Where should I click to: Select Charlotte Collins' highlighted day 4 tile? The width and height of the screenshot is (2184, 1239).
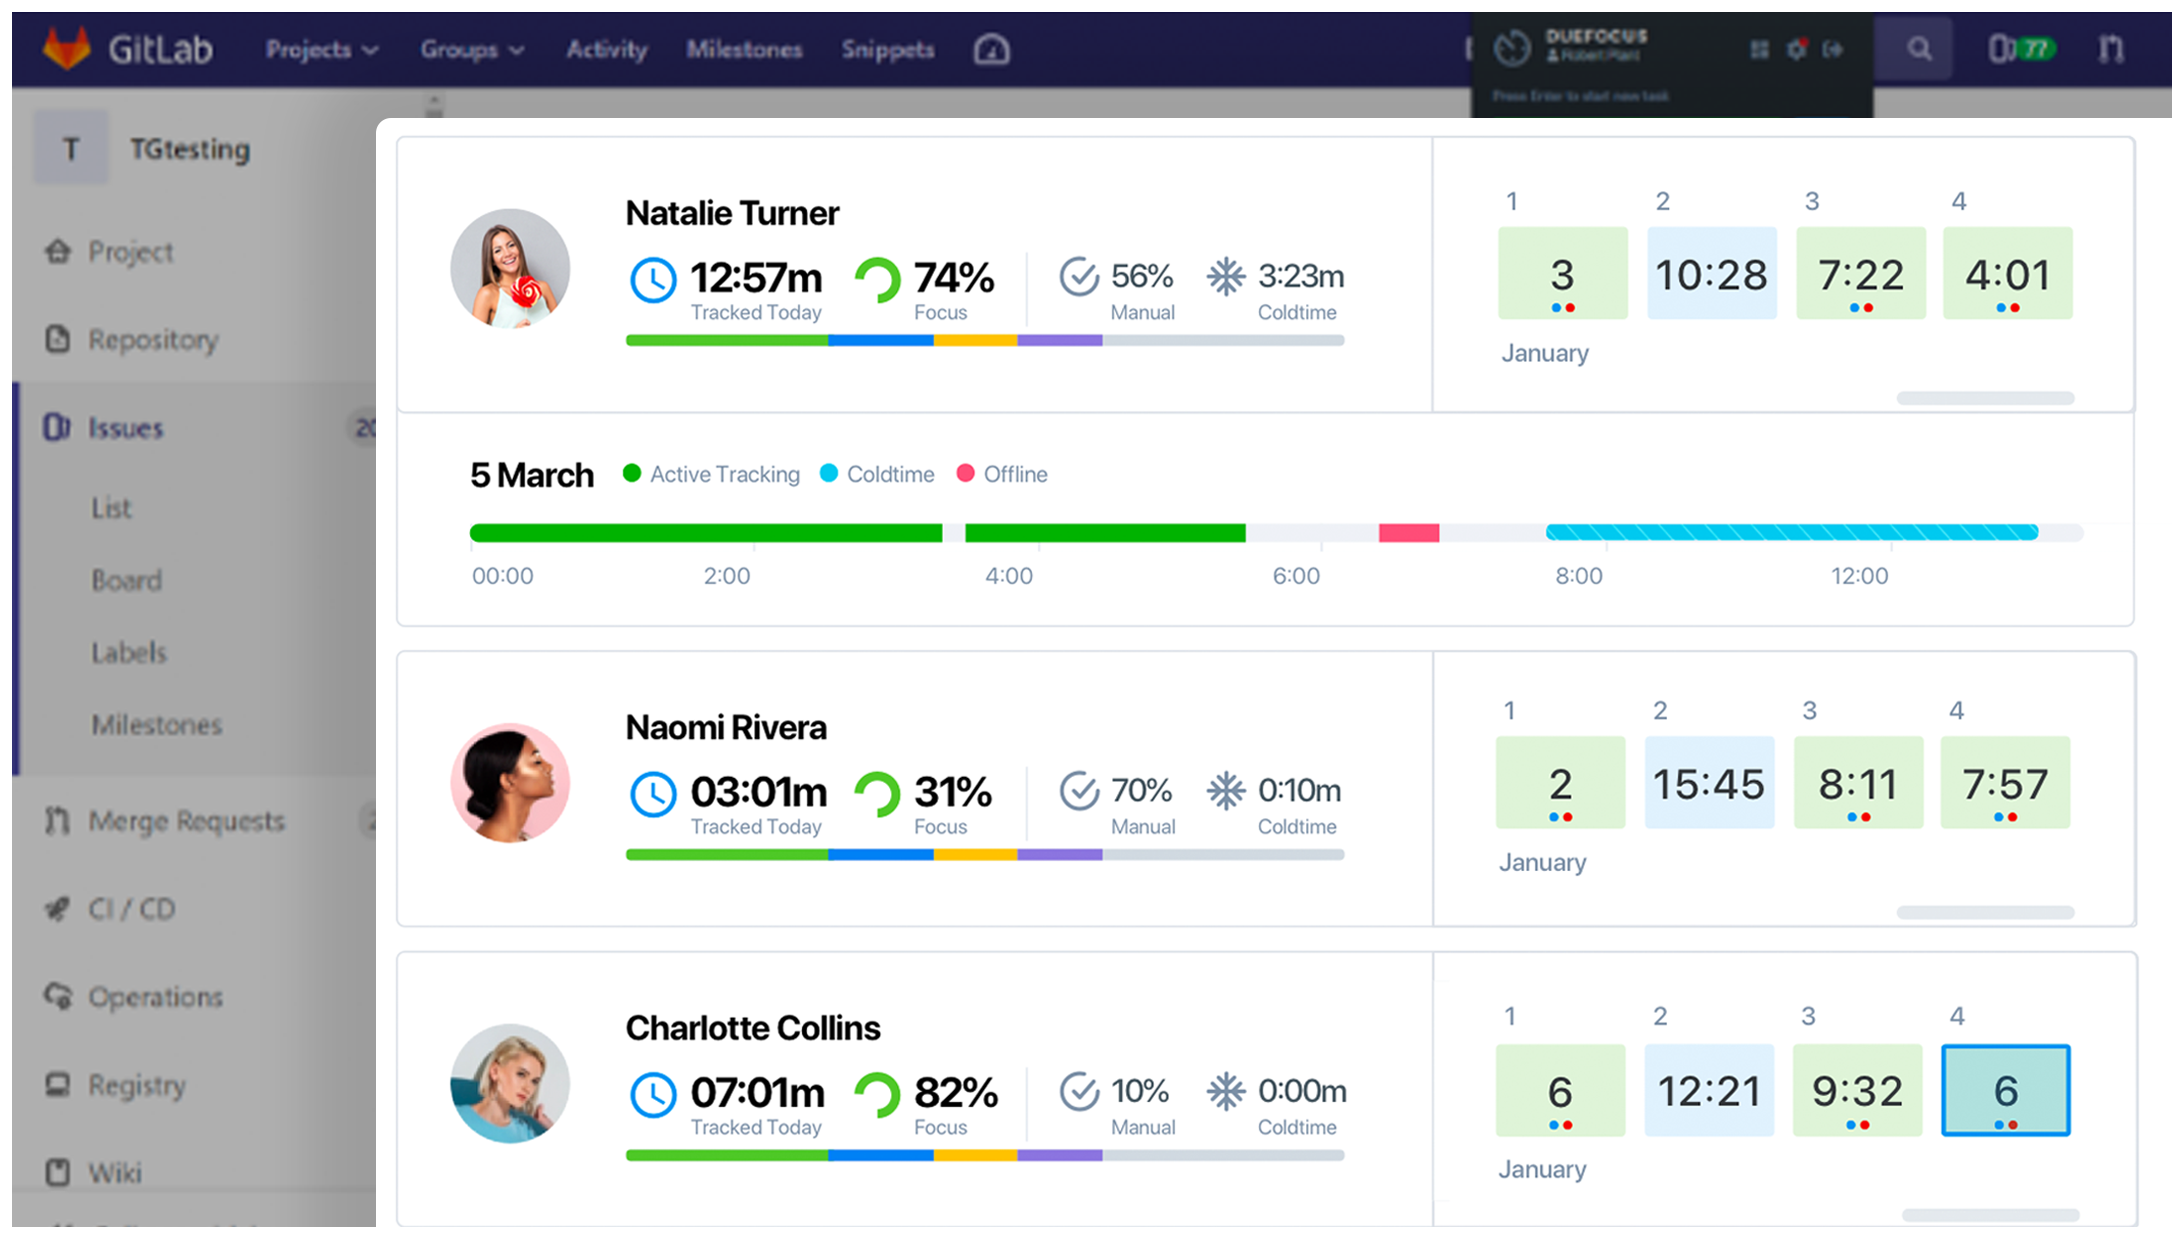point(2005,1090)
